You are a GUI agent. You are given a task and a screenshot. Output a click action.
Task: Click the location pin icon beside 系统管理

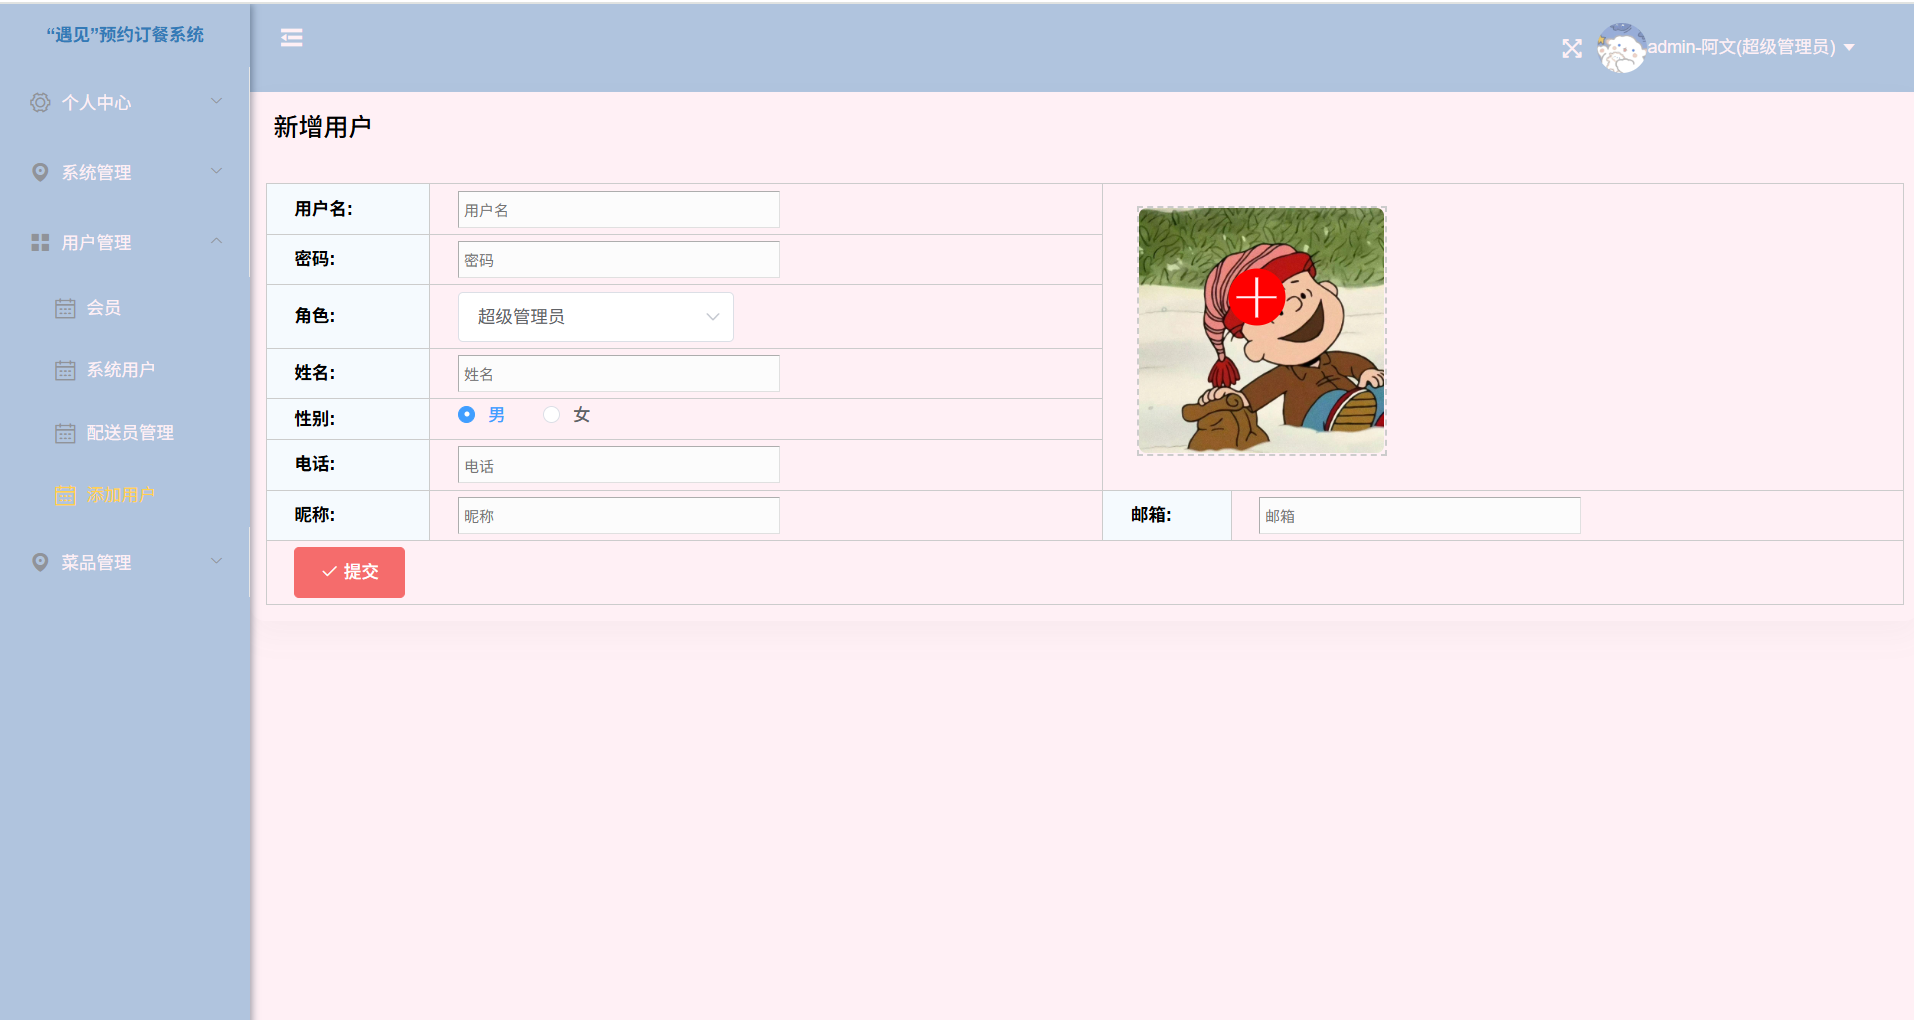click(40, 172)
